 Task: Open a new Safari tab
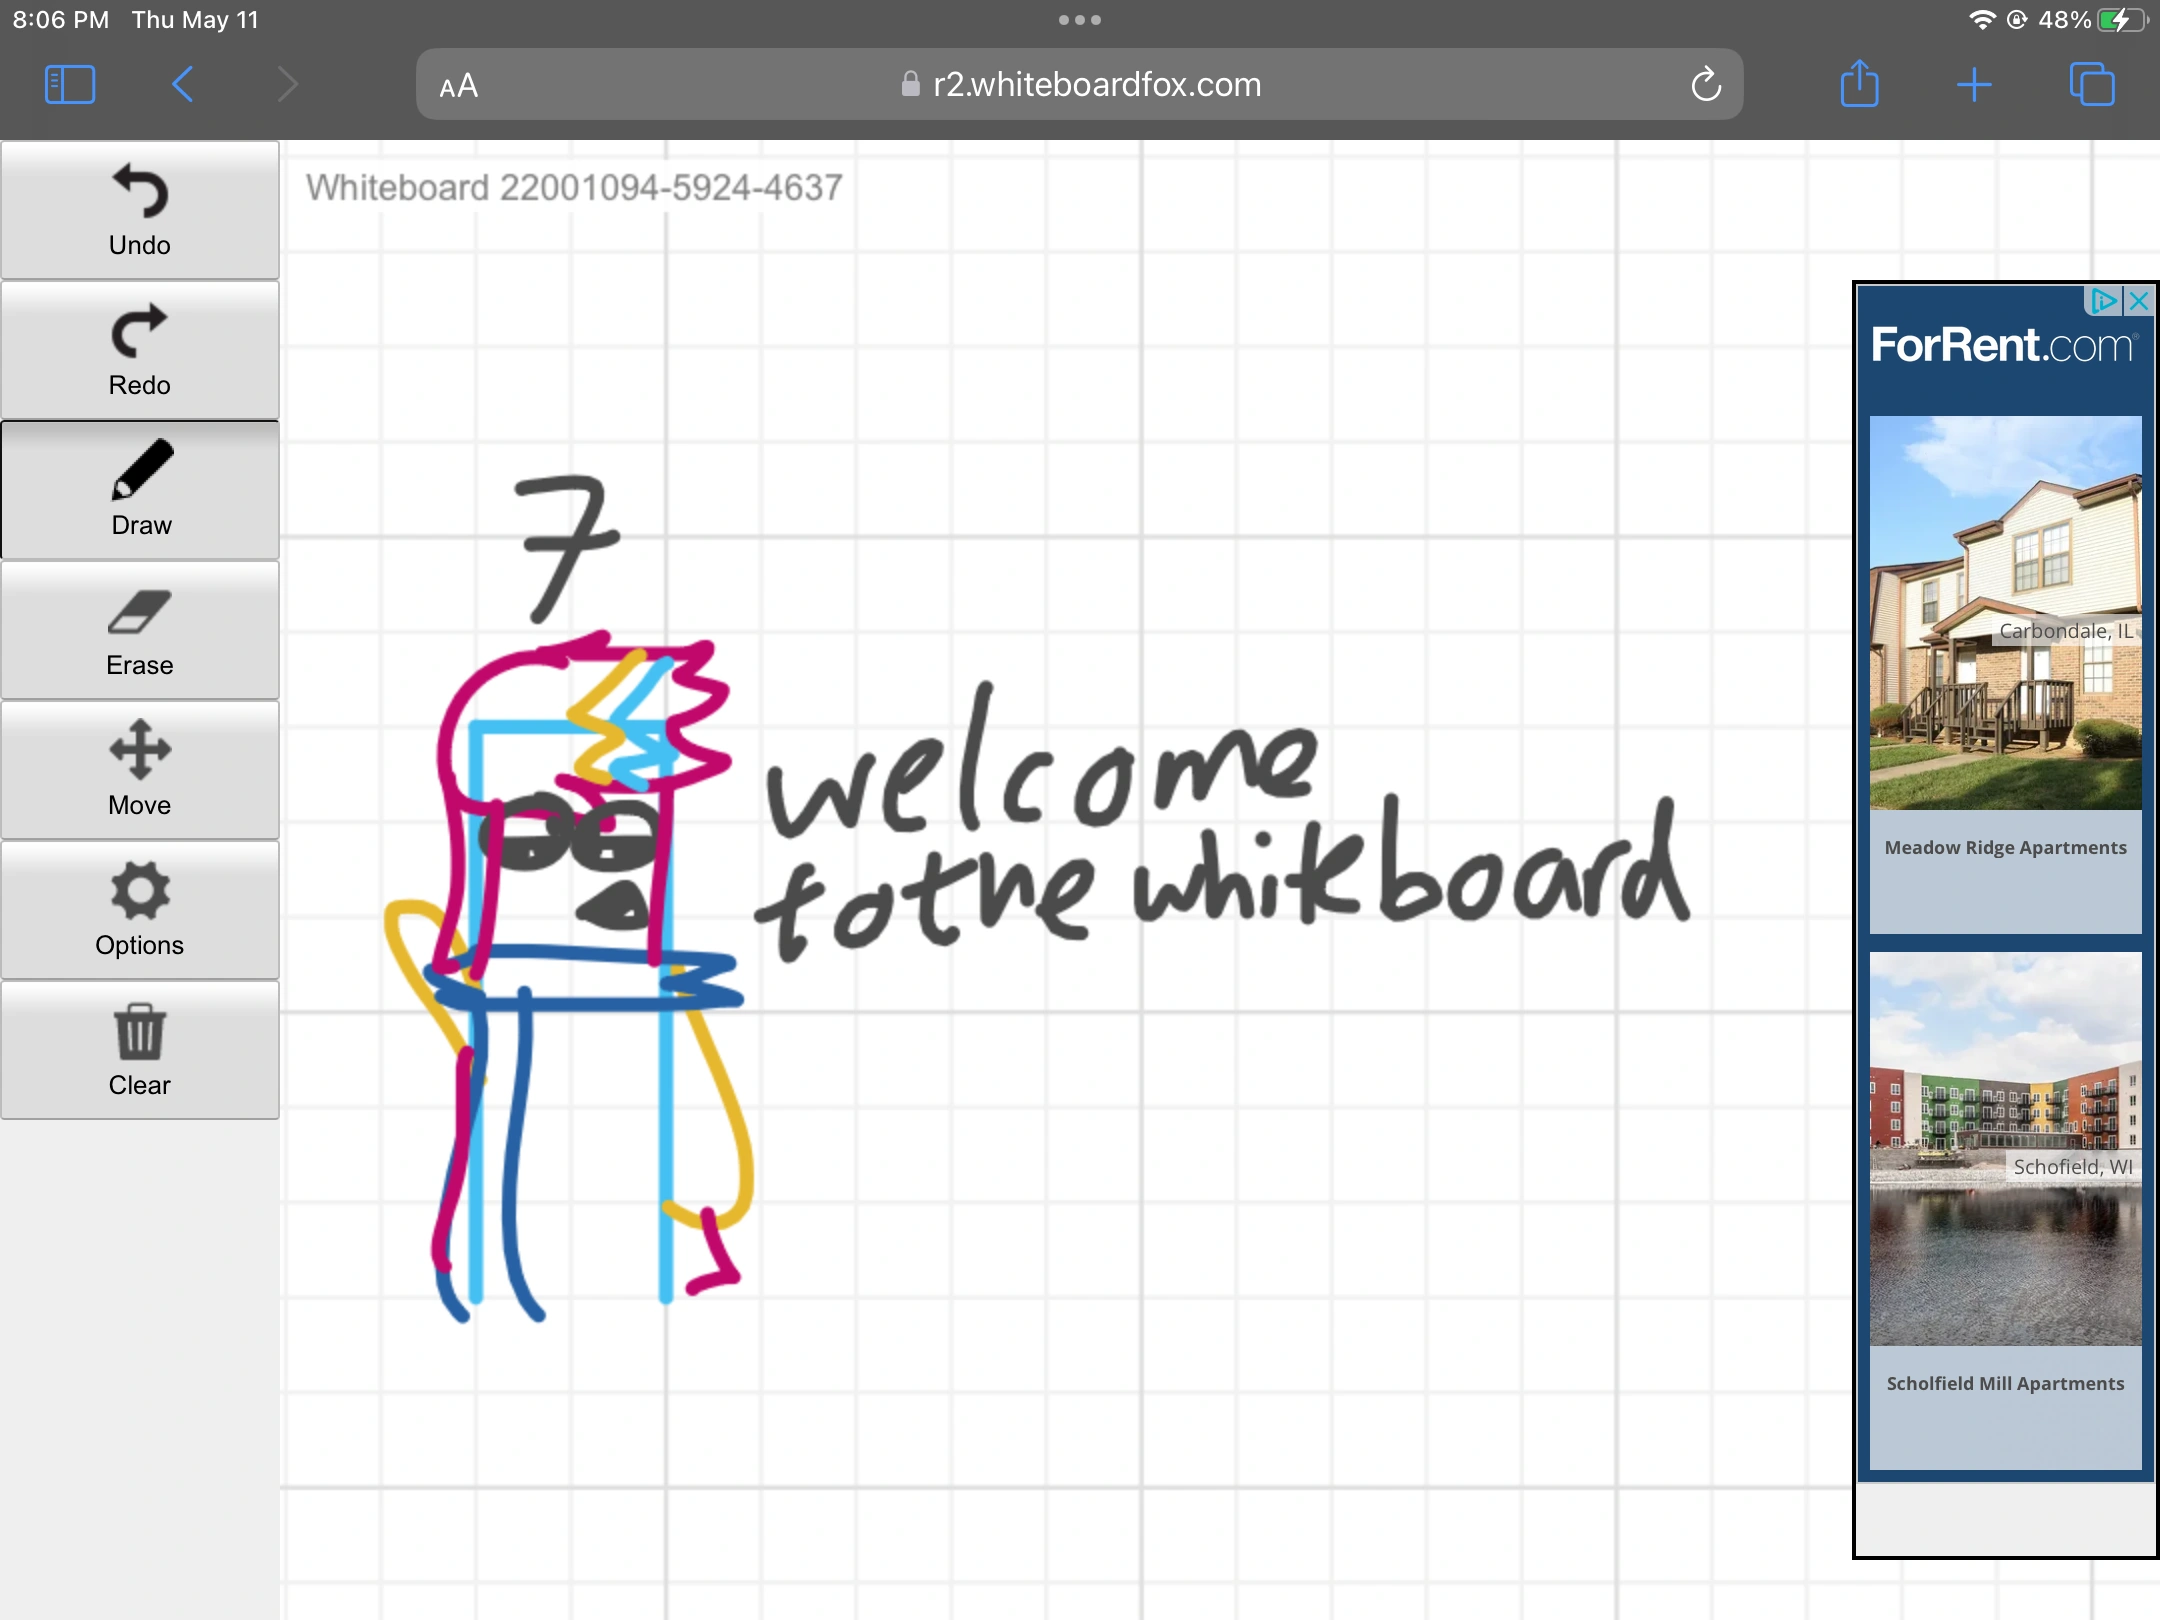pyautogui.click(x=1975, y=84)
